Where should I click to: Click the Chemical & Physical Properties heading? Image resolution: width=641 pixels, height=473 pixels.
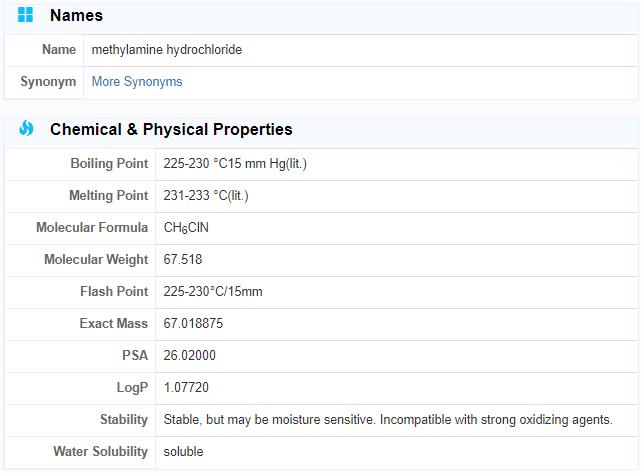coord(171,130)
